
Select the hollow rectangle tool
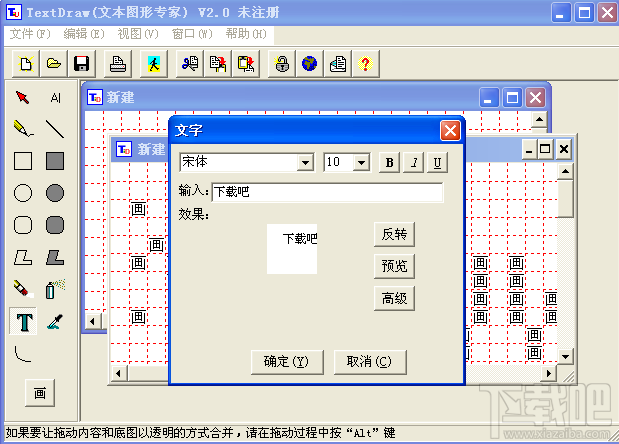click(x=23, y=161)
